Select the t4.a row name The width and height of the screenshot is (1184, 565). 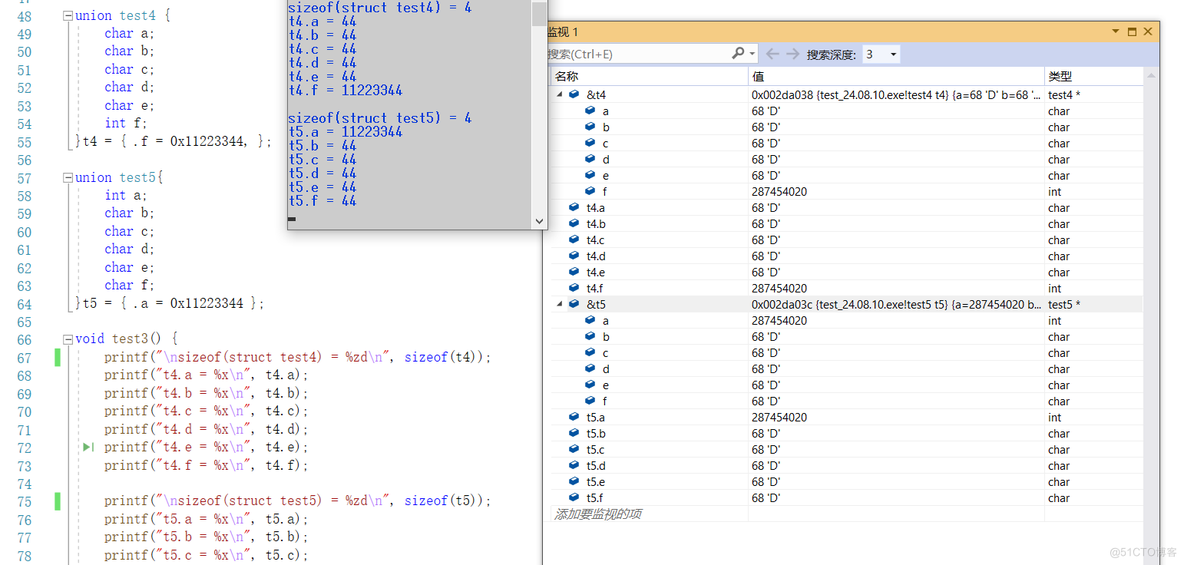[x=596, y=208]
